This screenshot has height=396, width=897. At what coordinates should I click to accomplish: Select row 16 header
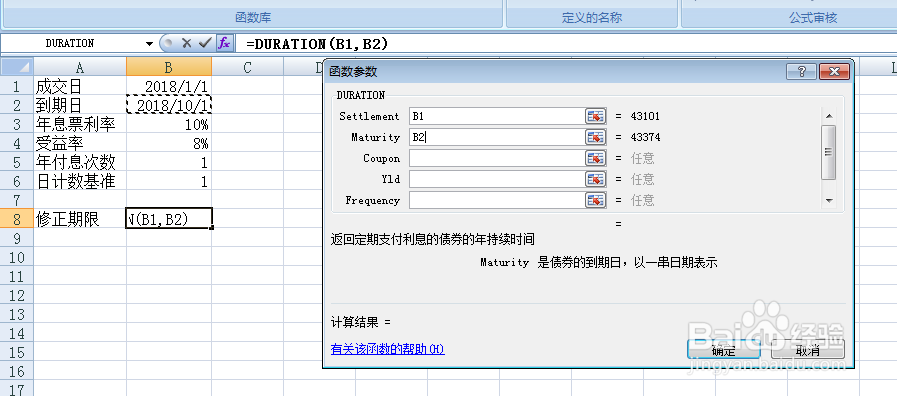tap(17, 371)
